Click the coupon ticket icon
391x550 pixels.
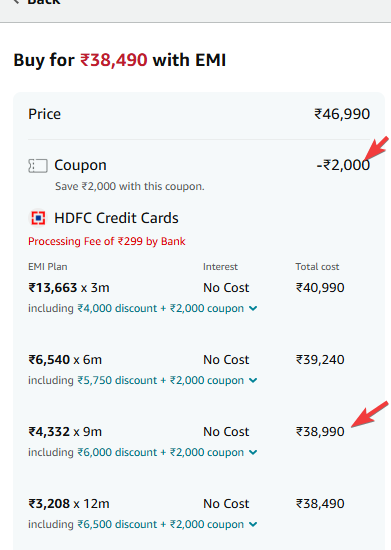(38, 166)
